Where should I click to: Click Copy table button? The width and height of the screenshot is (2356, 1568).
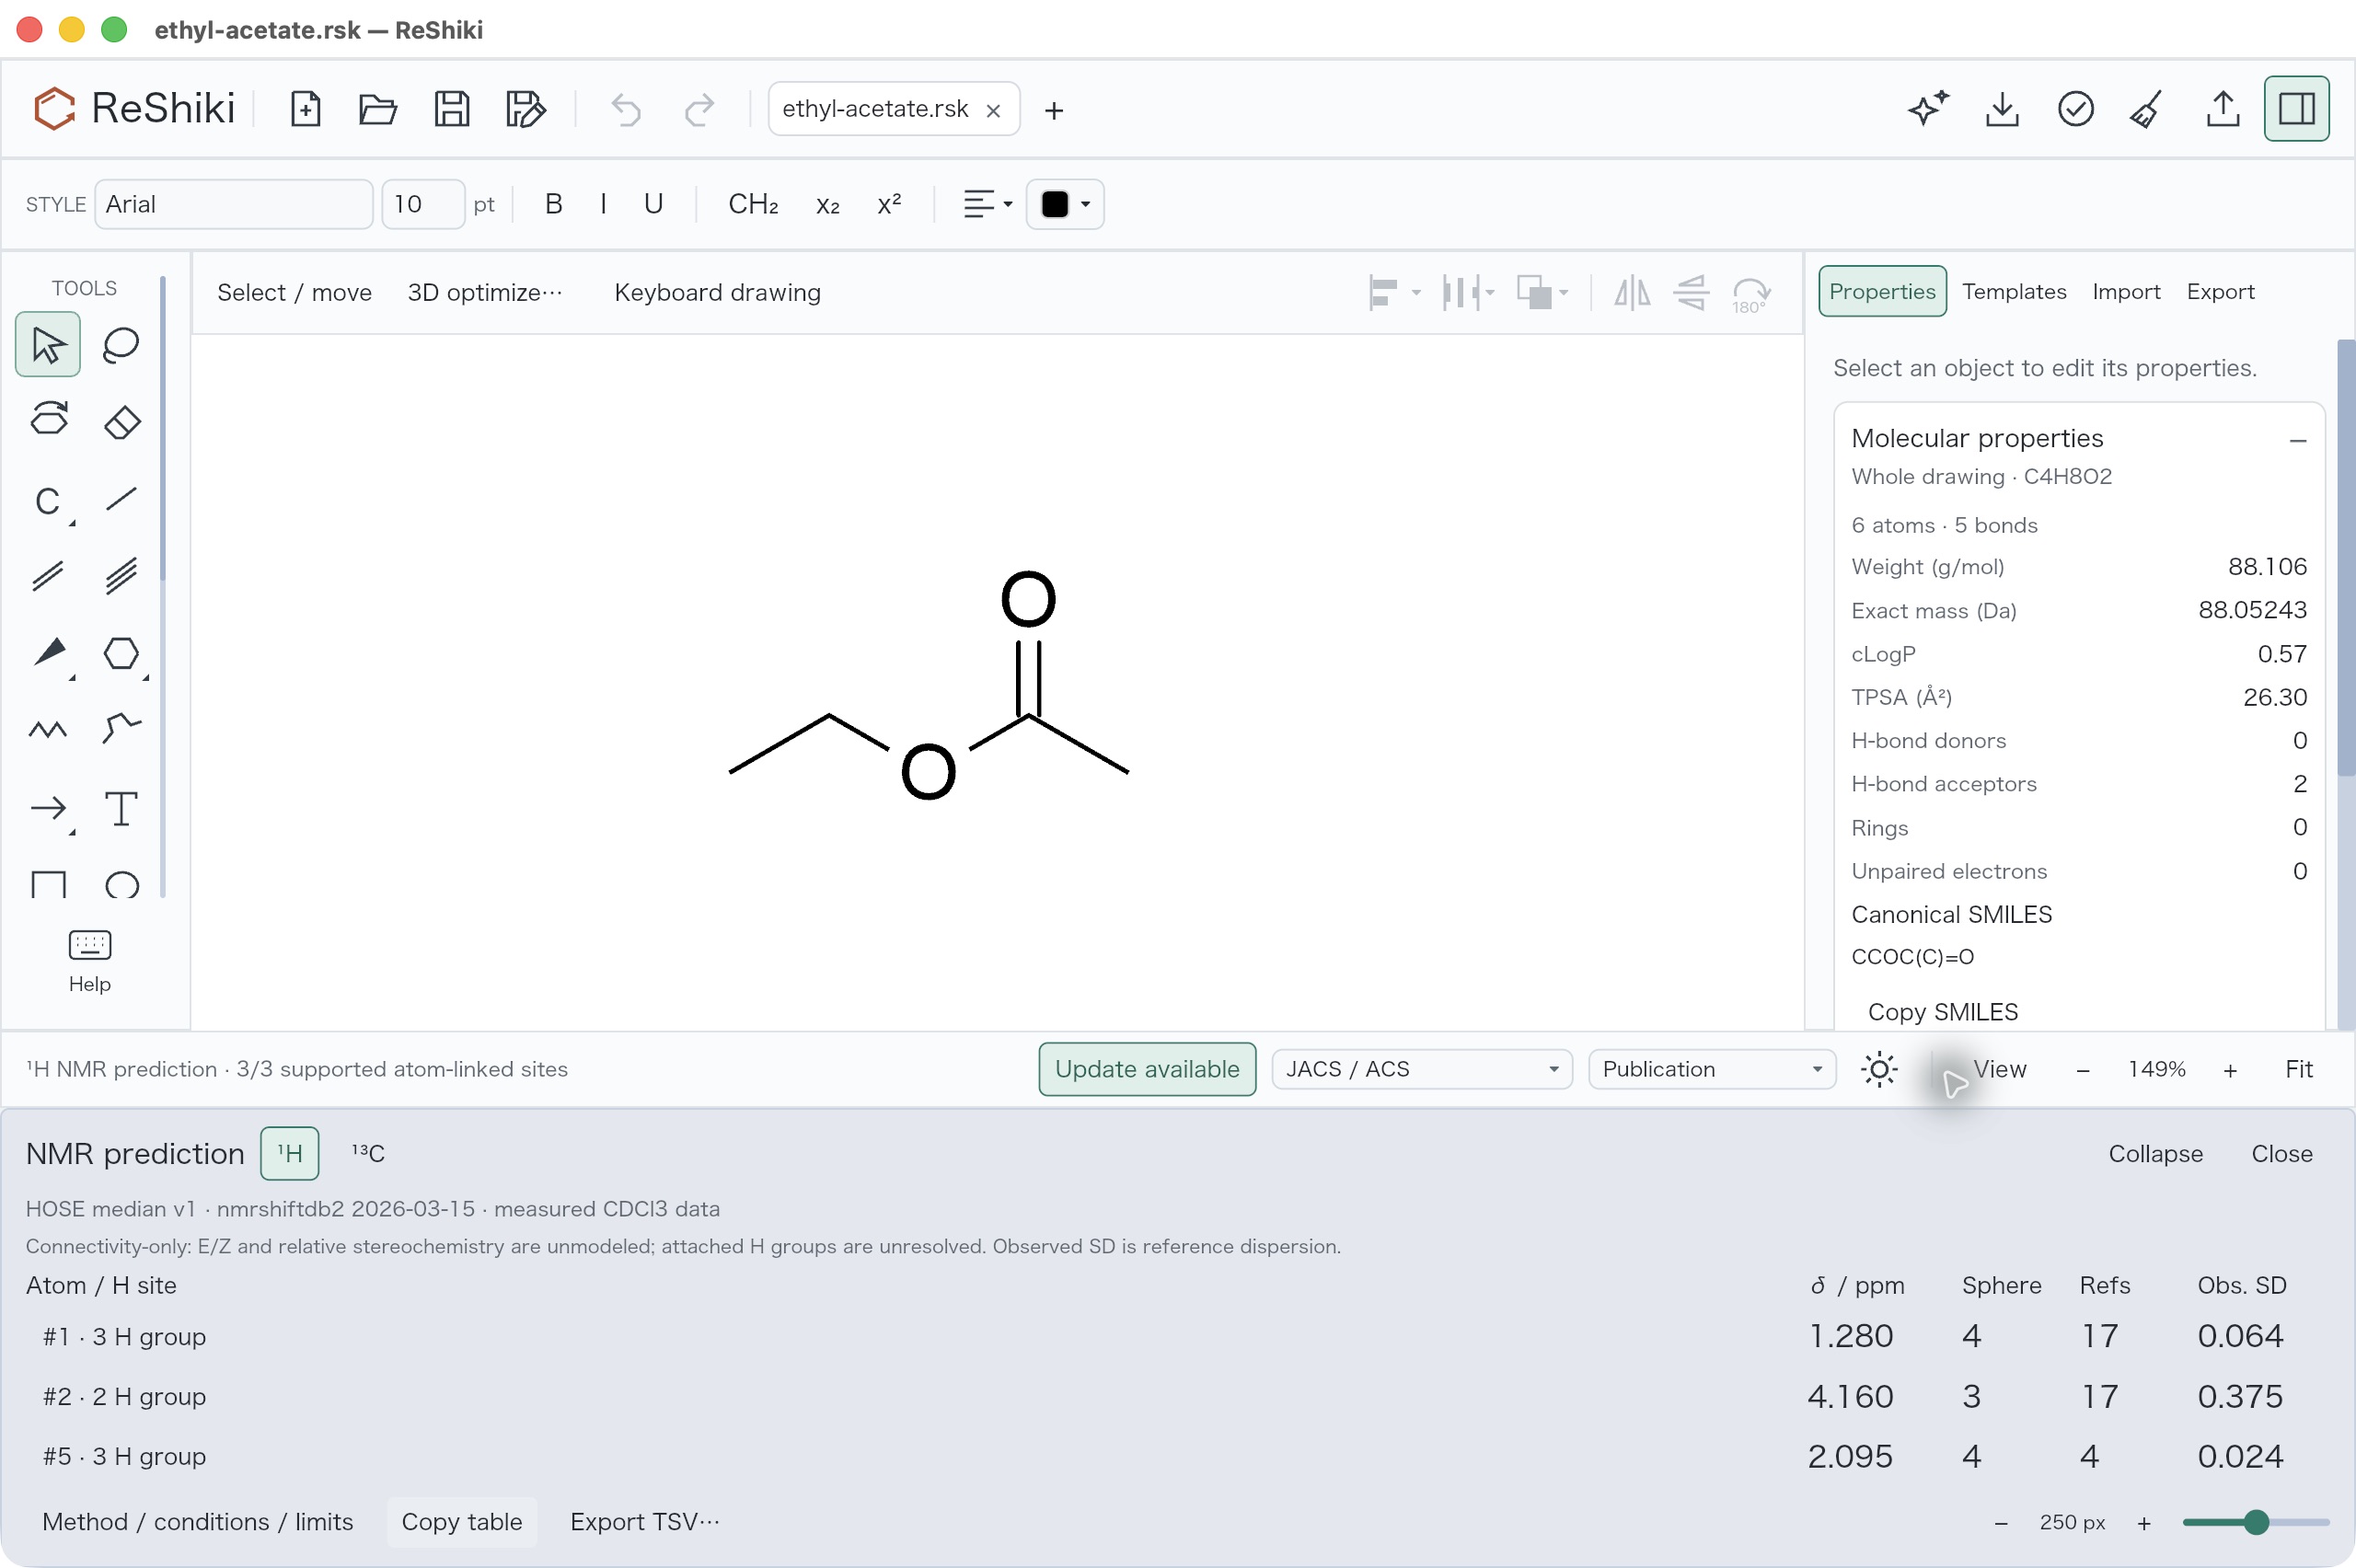point(461,1521)
